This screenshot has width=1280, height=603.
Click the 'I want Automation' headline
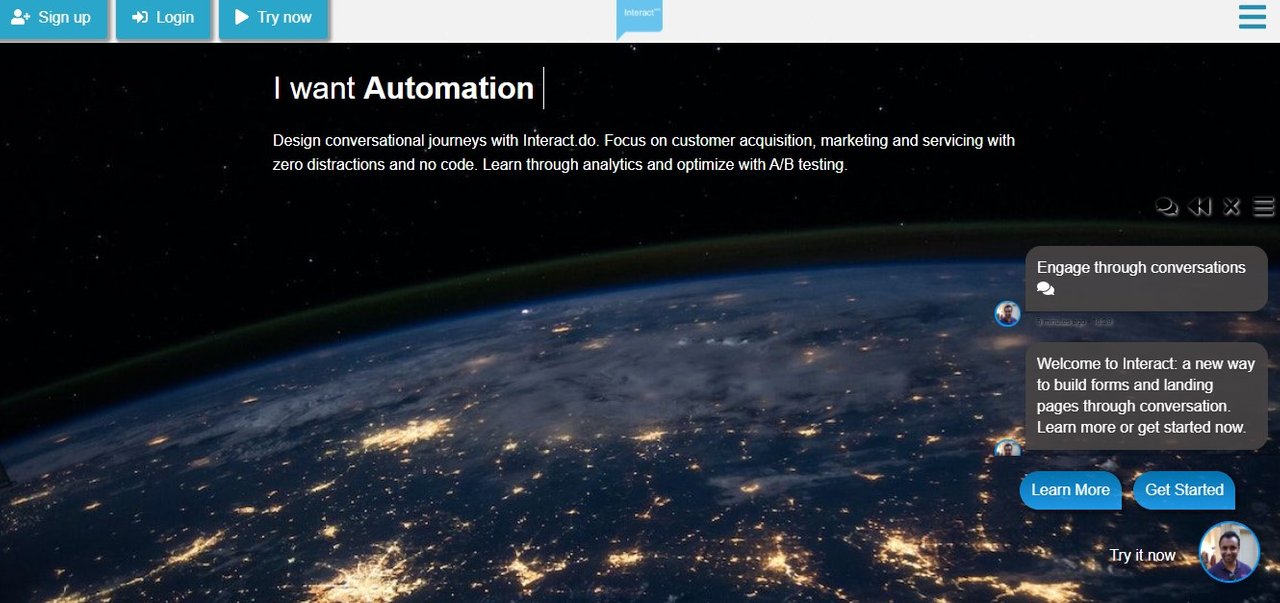pos(403,88)
